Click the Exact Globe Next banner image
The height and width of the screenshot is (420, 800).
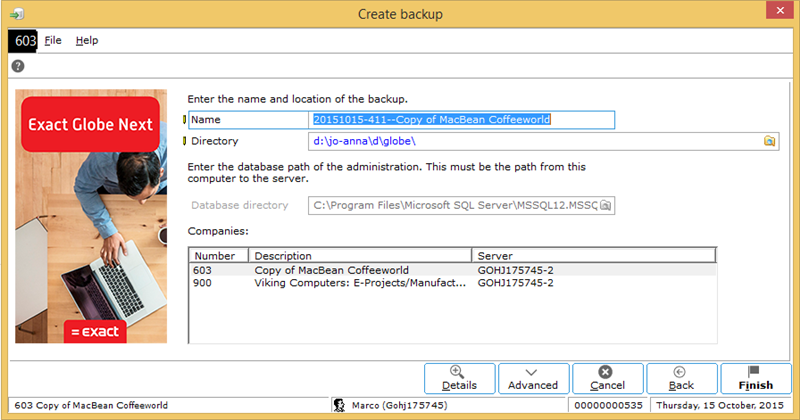click(x=91, y=216)
